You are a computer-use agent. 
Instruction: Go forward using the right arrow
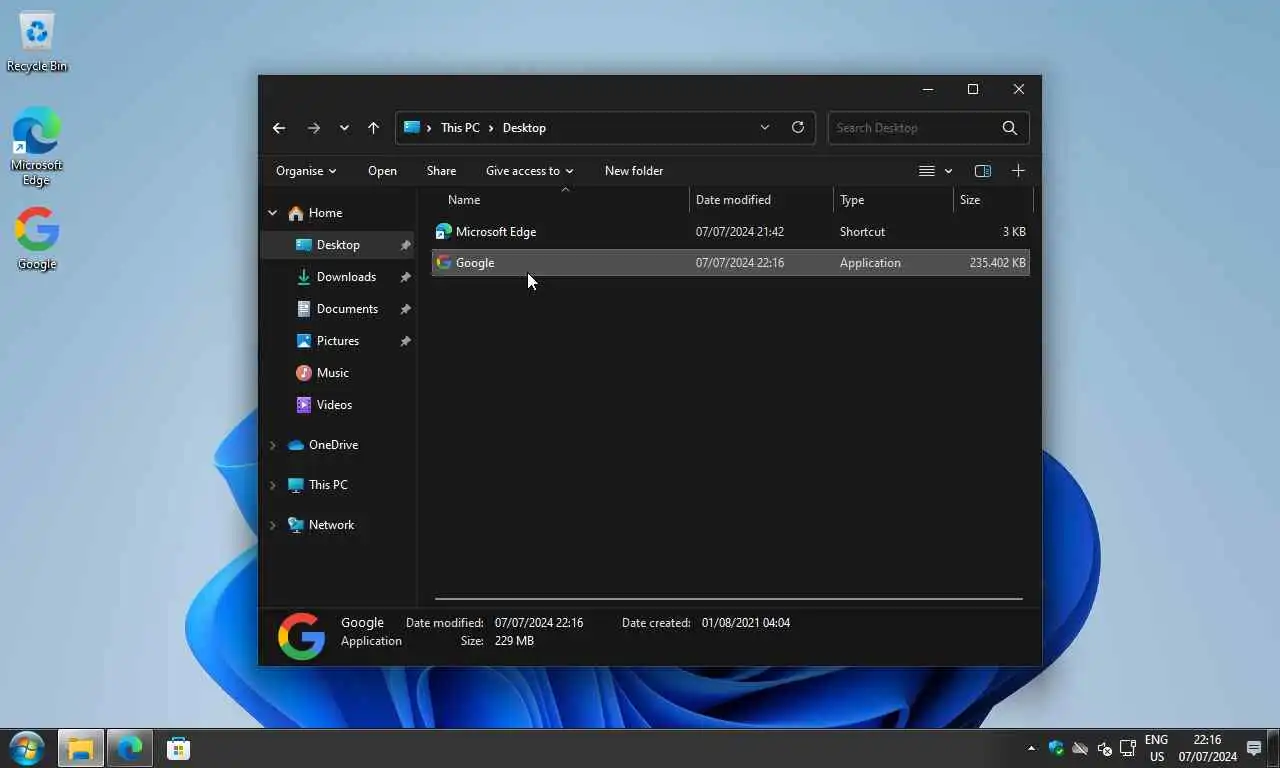pos(314,128)
